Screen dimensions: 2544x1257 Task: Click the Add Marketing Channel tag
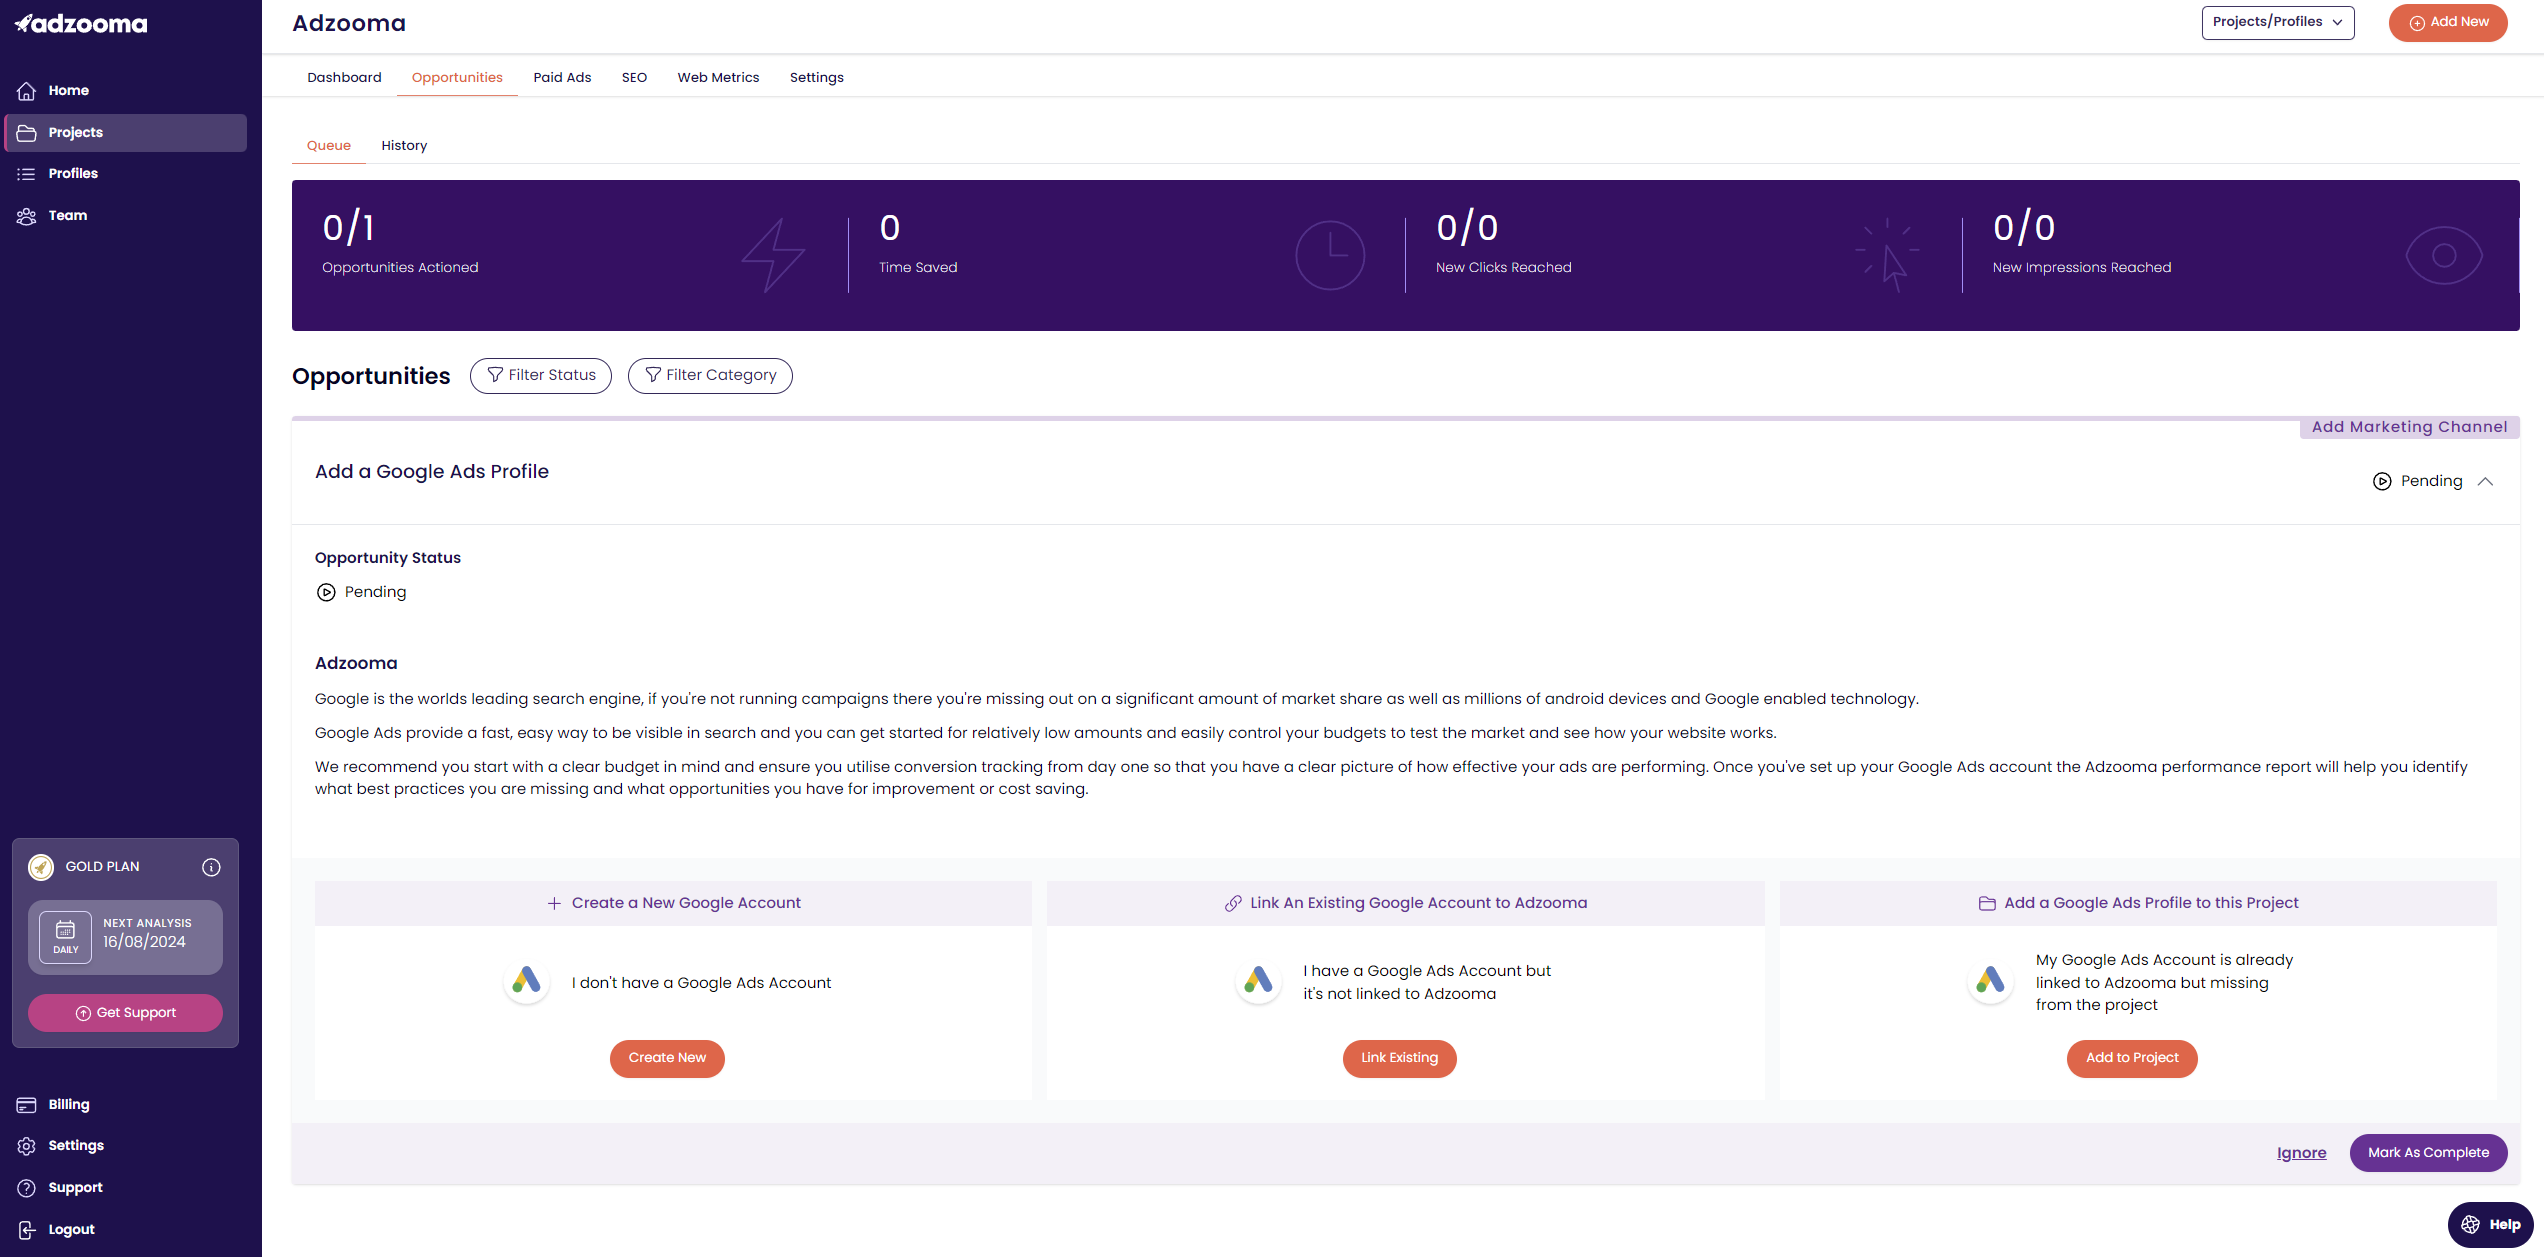tap(2409, 427)
